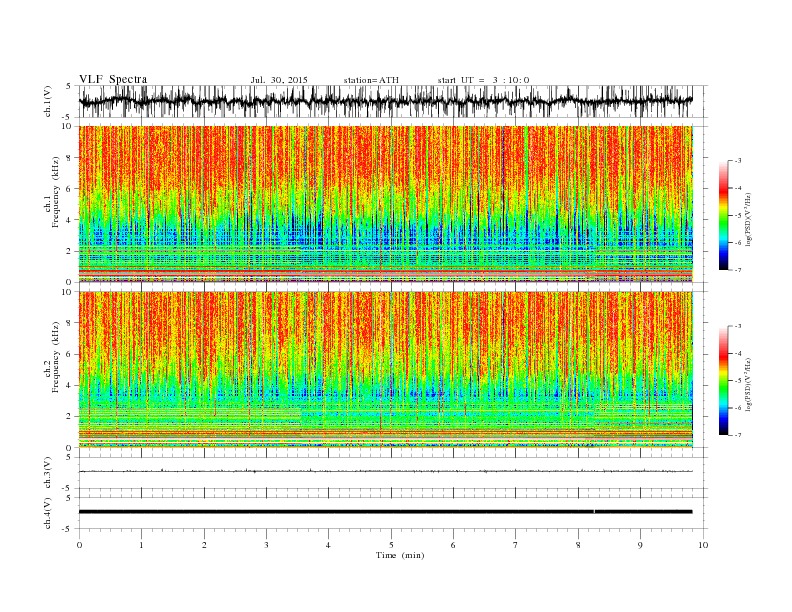Click the "ch.3(V)" axis label
The image size is (792, 612).
47,473
